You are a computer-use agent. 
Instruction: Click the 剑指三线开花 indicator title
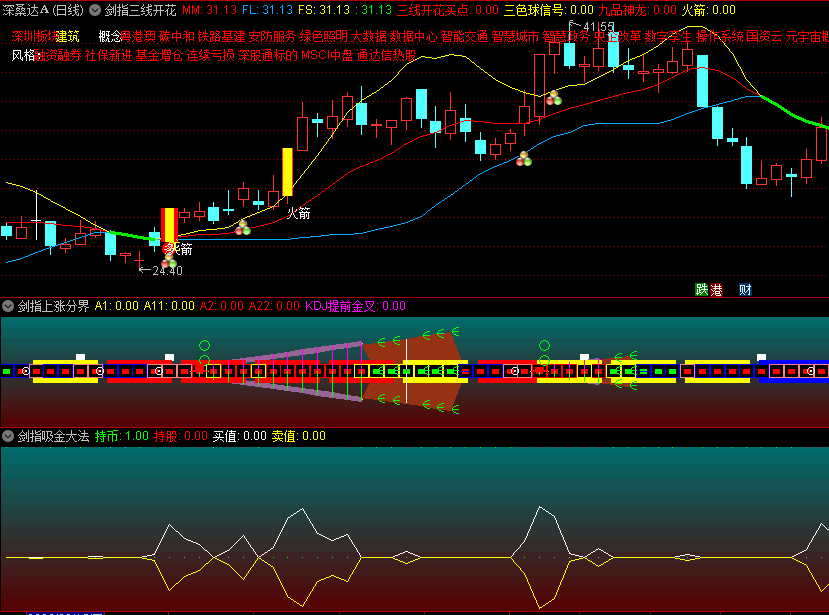pos(140,10)
